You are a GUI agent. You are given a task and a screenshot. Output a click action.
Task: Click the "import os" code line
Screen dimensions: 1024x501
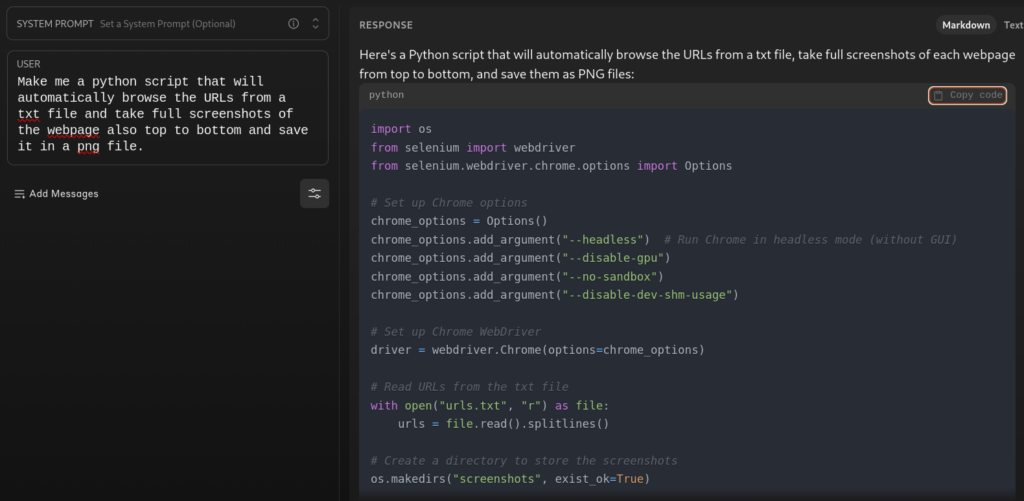[x=401, y=129]
